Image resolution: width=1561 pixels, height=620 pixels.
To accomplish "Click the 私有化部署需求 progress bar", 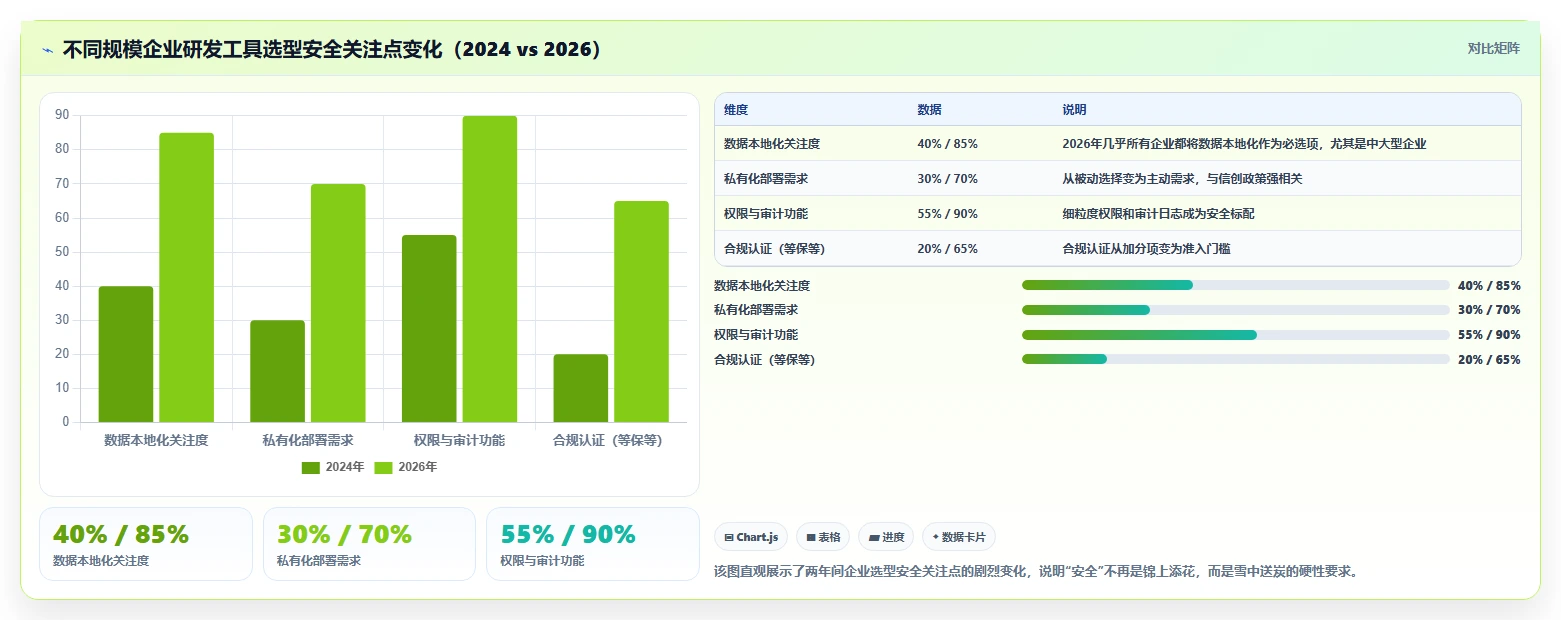I will (1235, 310).
